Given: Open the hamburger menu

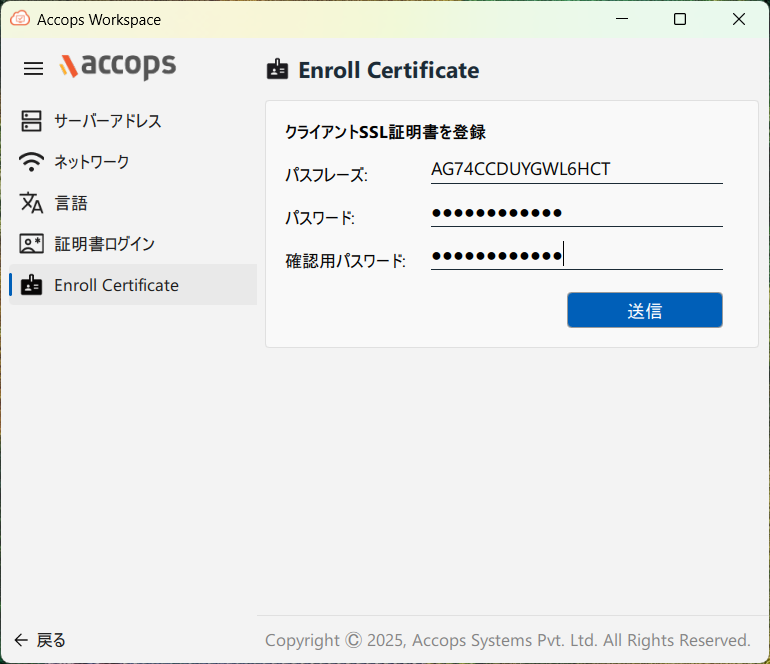Looking at the screenshot, I should pos(33,69).
